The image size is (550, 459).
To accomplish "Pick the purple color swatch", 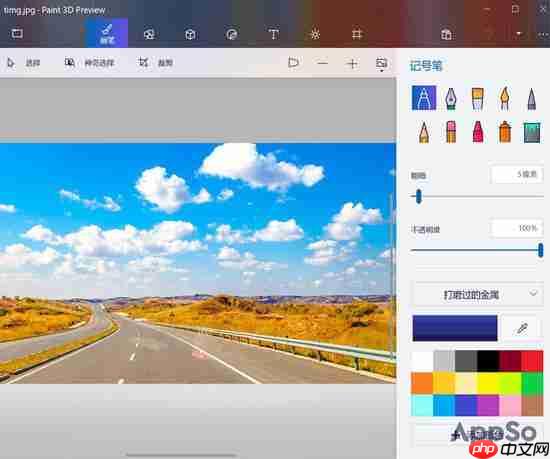I will click(x=488, y=405).
